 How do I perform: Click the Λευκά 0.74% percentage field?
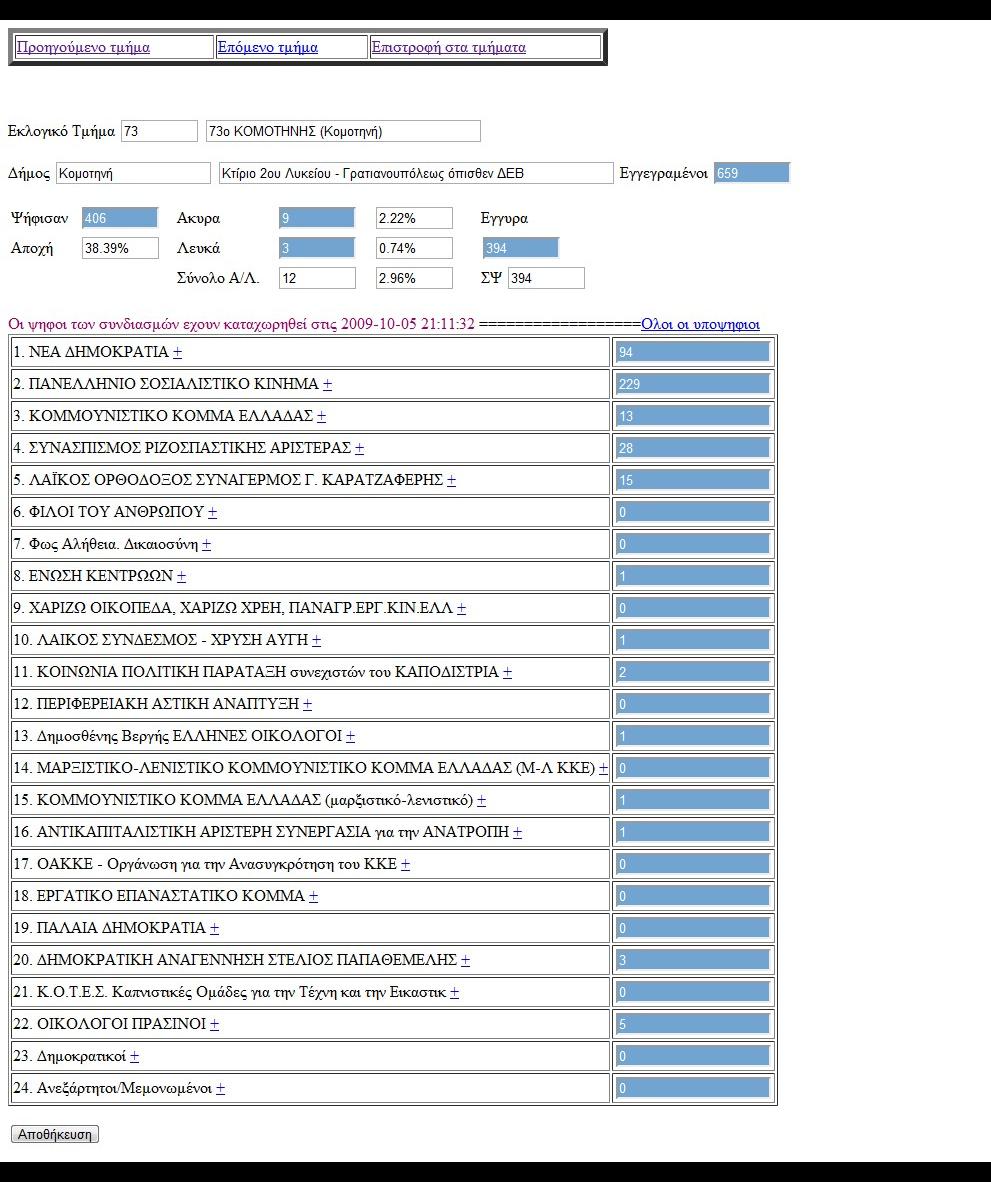(414, 248)
